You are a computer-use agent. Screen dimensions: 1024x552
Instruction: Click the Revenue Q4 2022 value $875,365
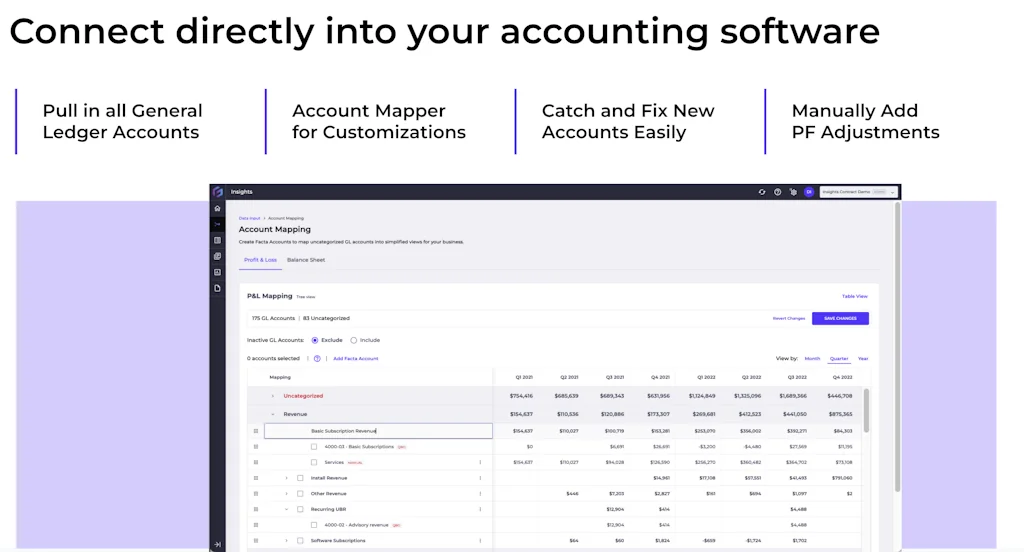coord(840,414)
